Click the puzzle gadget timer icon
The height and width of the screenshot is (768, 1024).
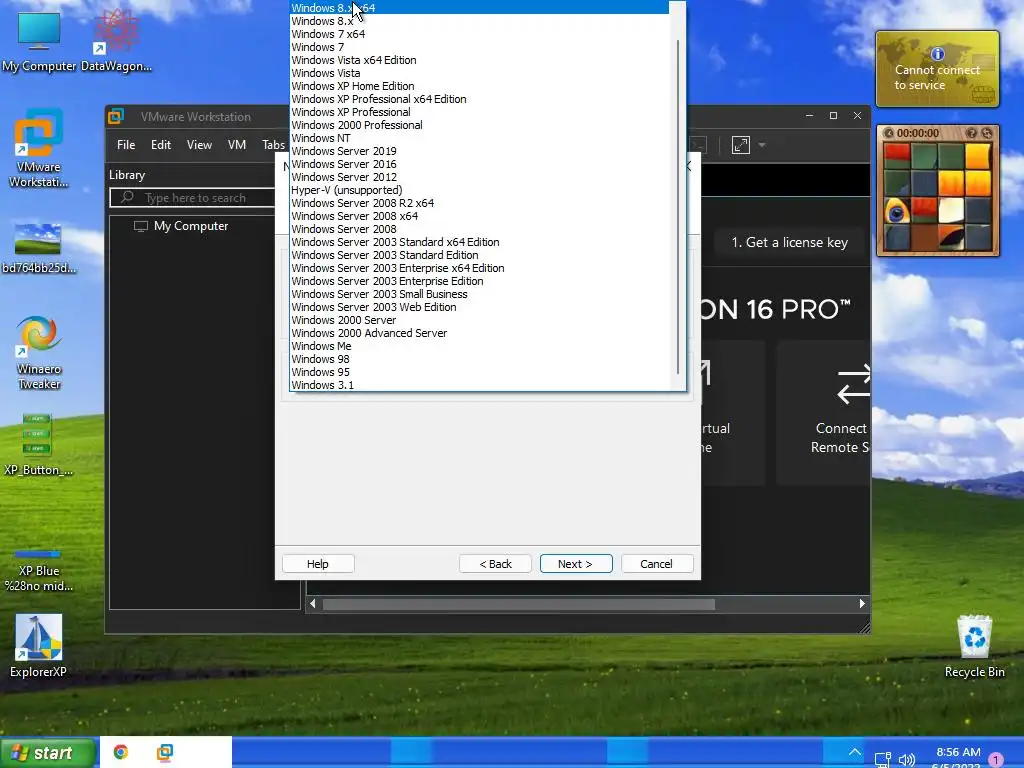[889, 133]
